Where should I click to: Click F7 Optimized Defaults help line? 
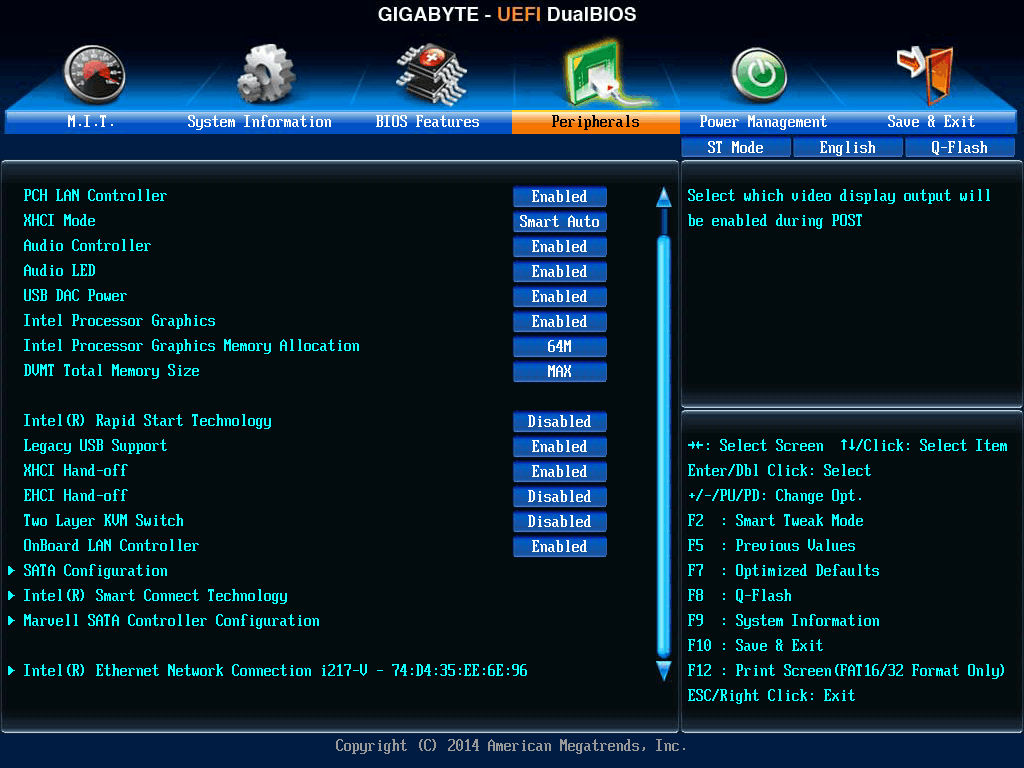(x=784, y=571)
